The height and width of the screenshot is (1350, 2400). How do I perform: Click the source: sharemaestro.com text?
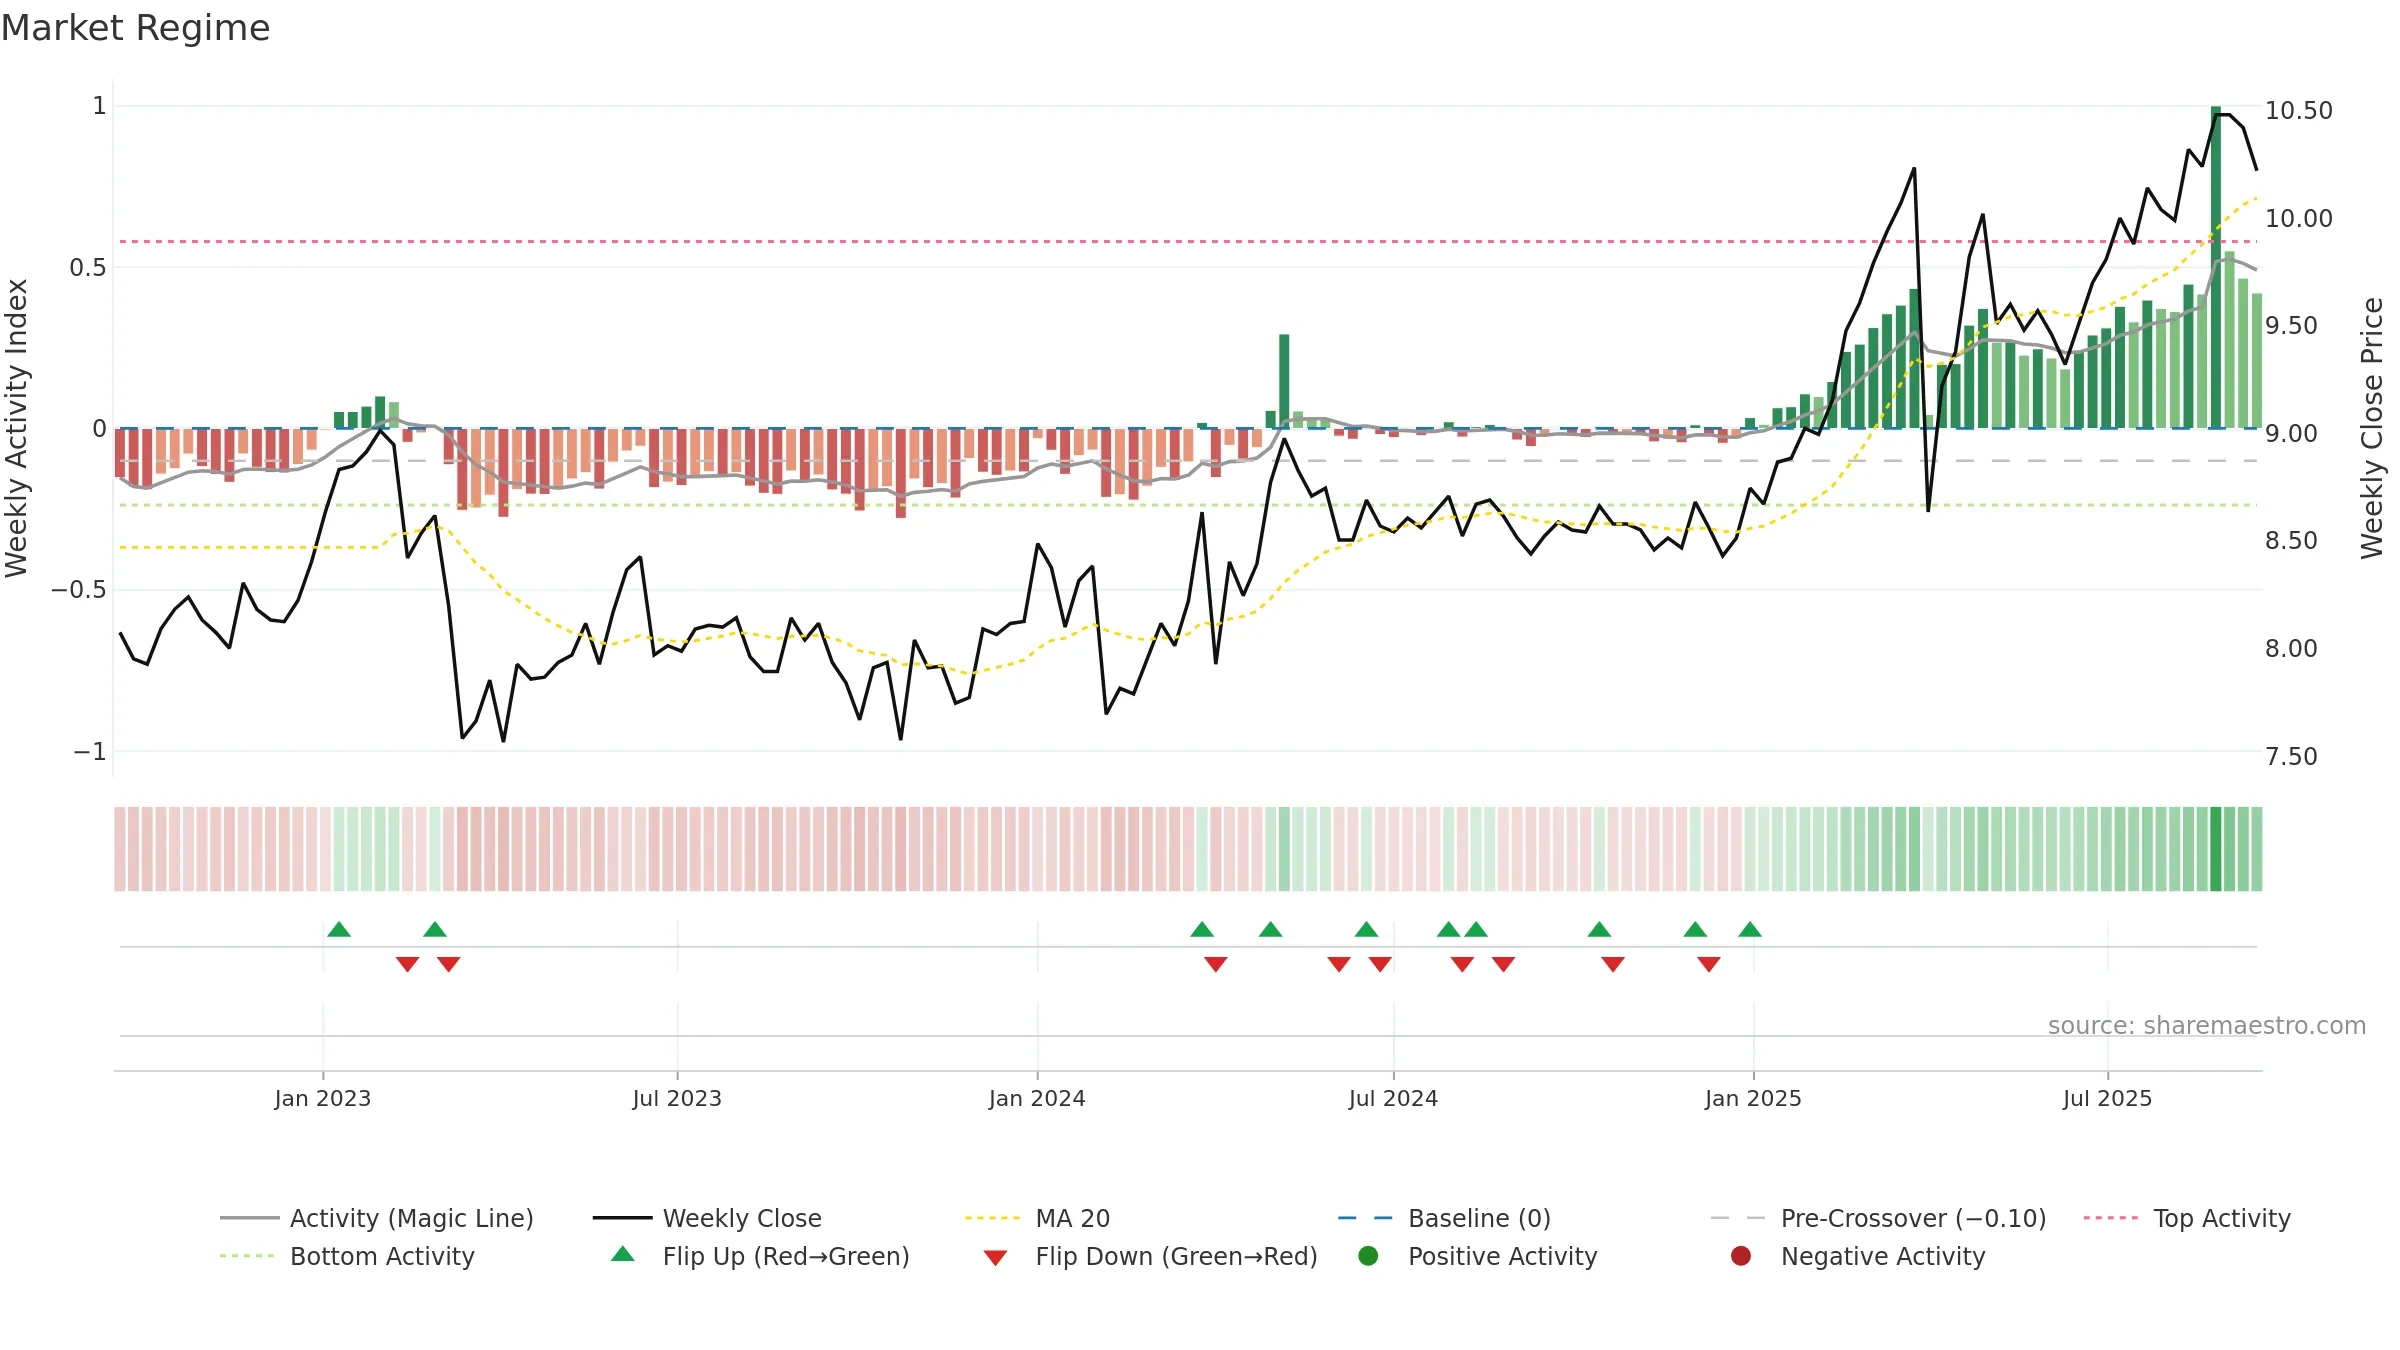click(x=2207, y=1026)
